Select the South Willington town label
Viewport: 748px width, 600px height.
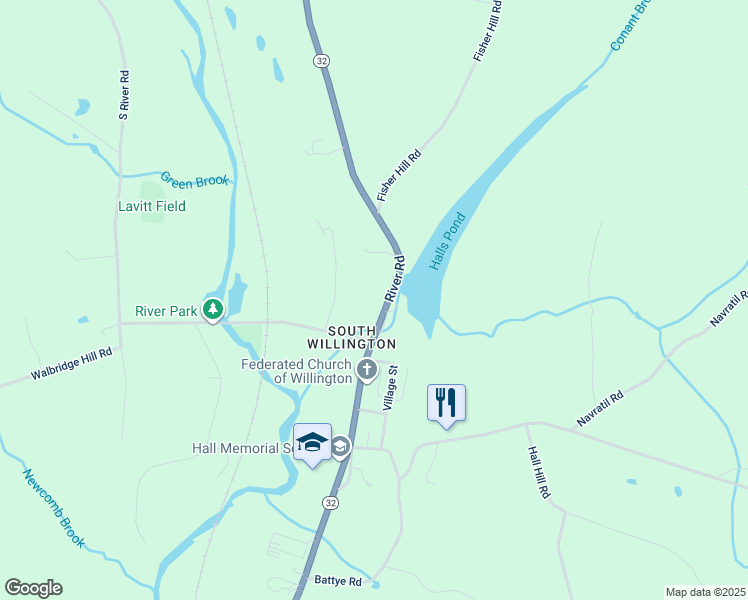(352, 338)
